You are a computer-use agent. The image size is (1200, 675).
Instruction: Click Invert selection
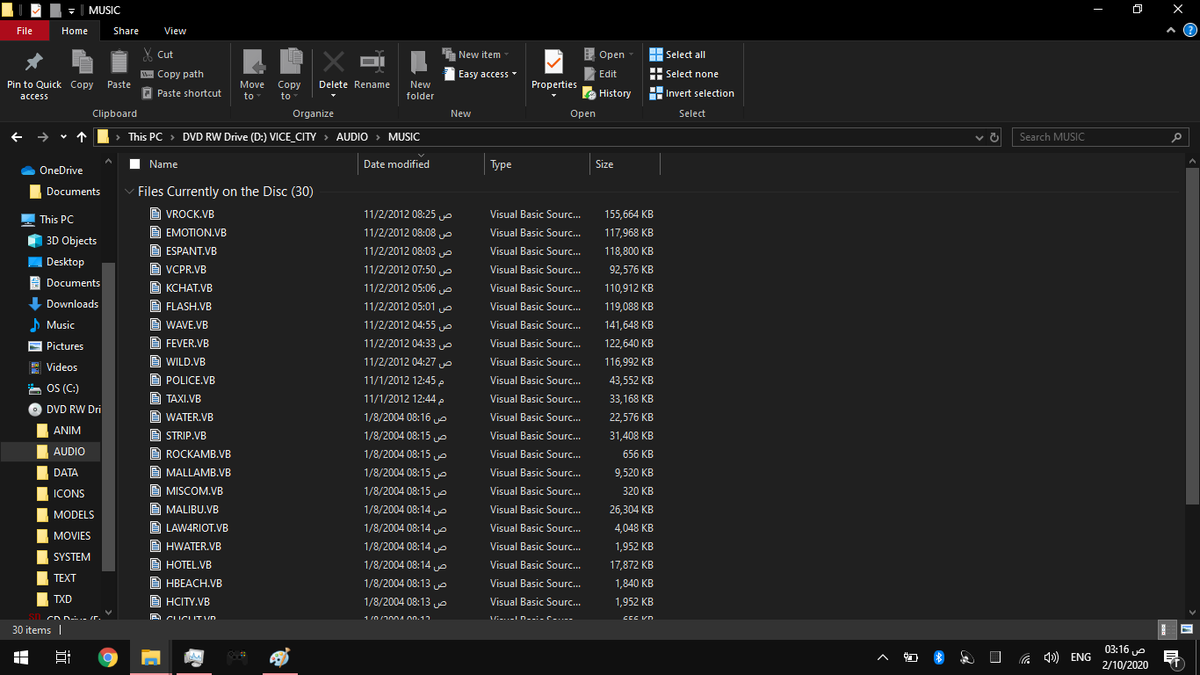coord(692,93)
